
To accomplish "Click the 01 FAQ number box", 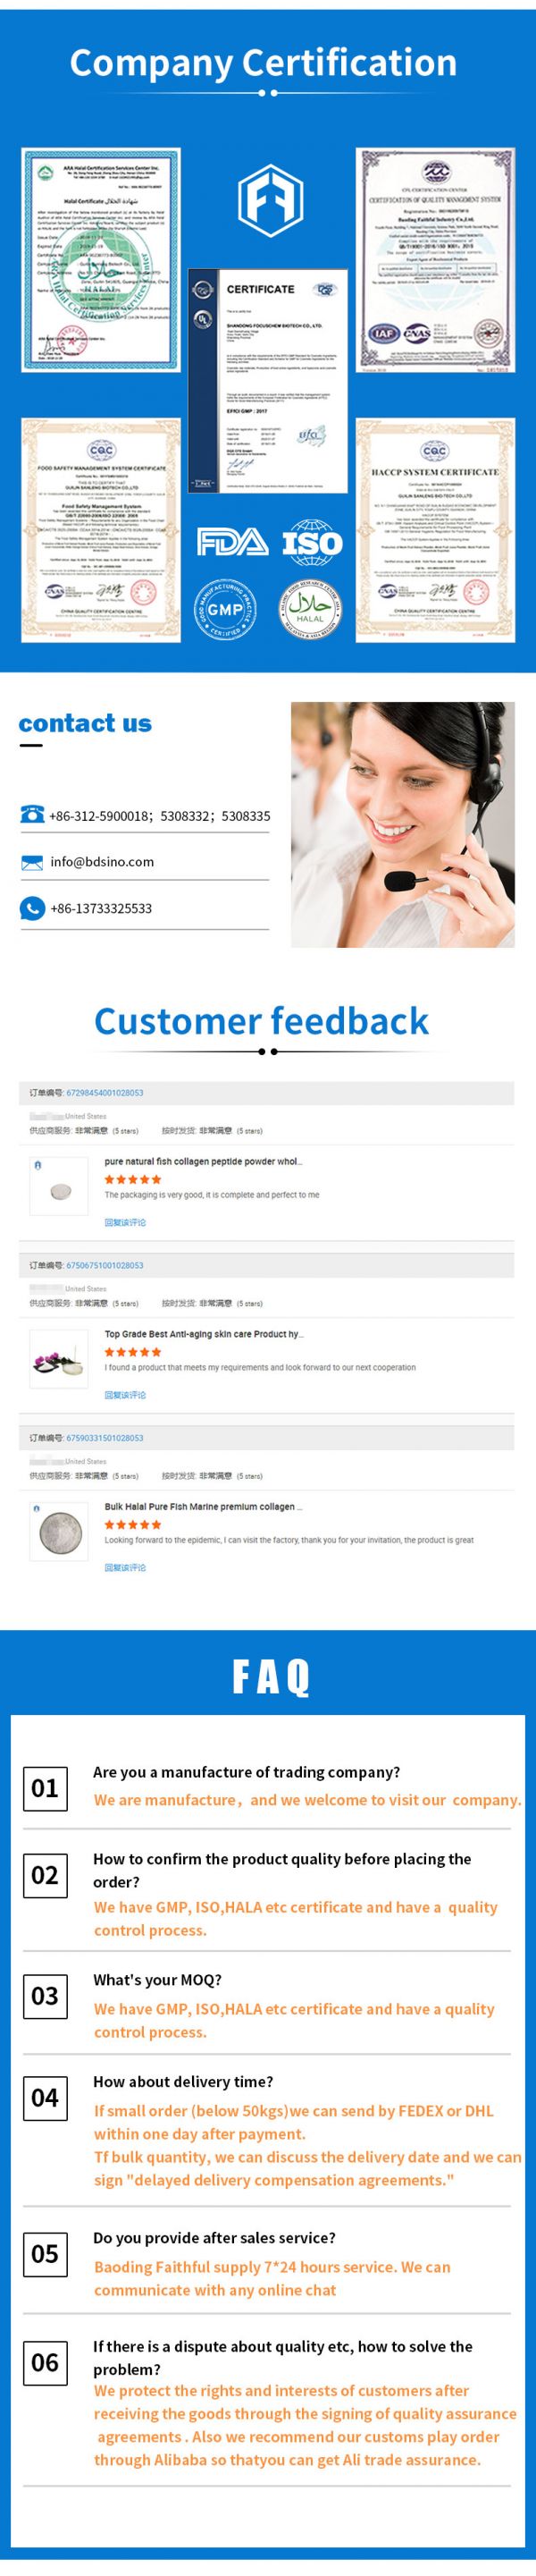I will 45,1788.
